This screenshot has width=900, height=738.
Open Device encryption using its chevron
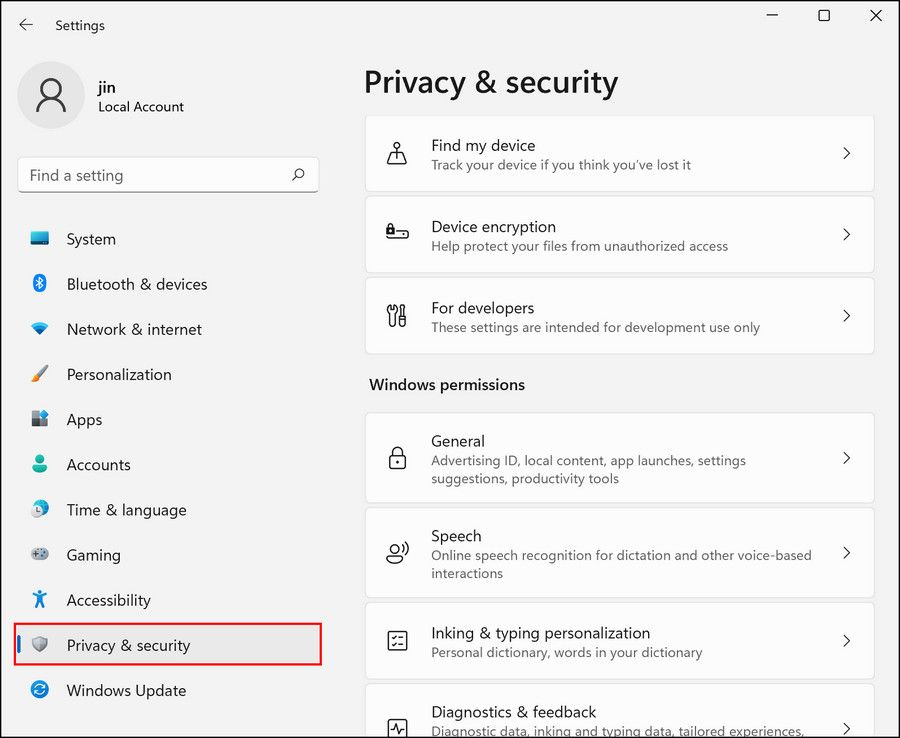tap(847, 235)
